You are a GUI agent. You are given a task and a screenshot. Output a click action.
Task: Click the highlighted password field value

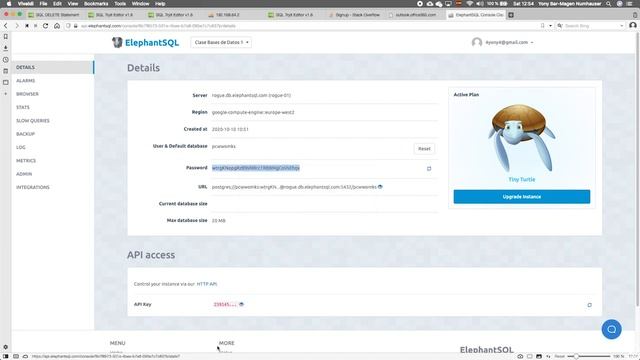click(x=256, y=168)
